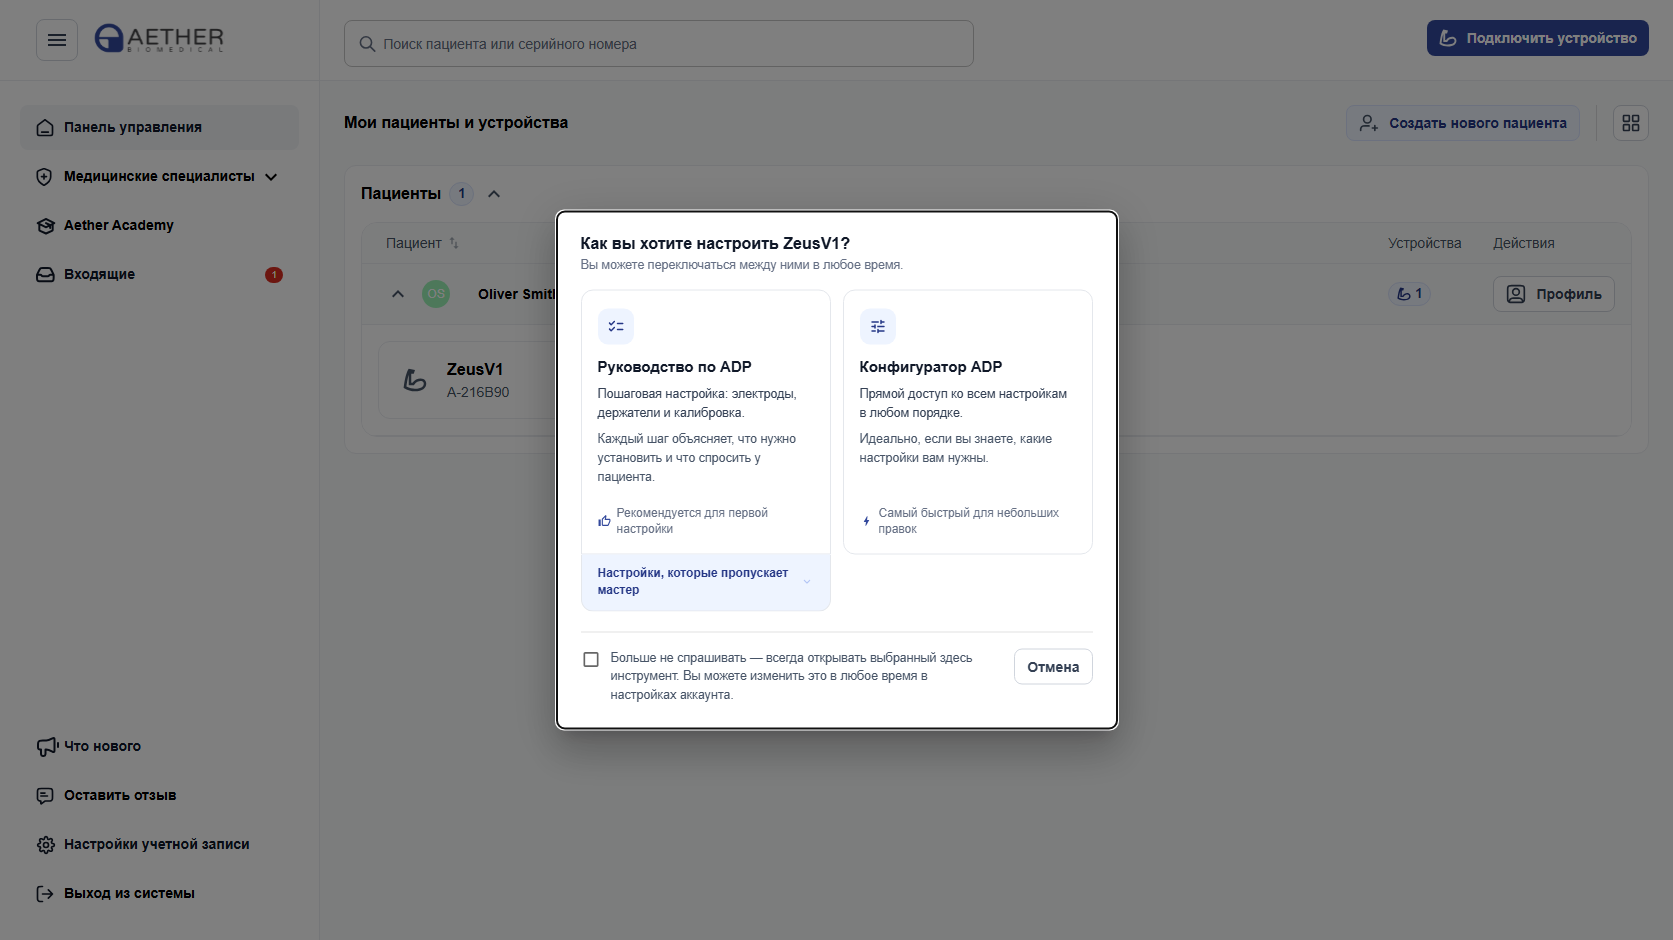Open Aether Academy in sidebar
The width and height of the screenshot is (1673, 940).
tap(160, 226)
